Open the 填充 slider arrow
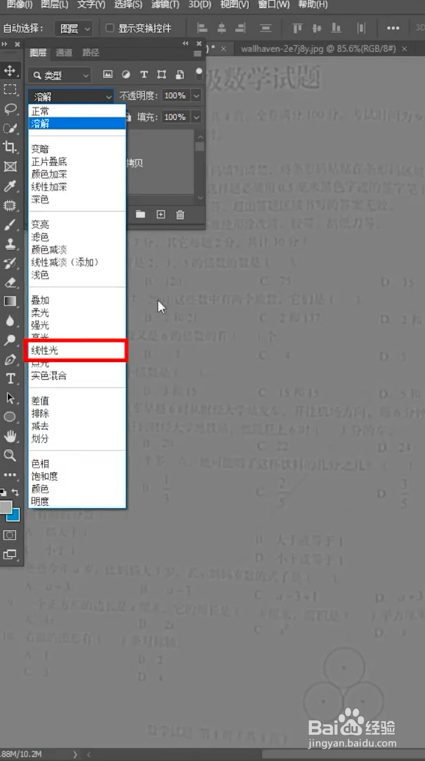The image size is (425, 761). tap(196, 117)
